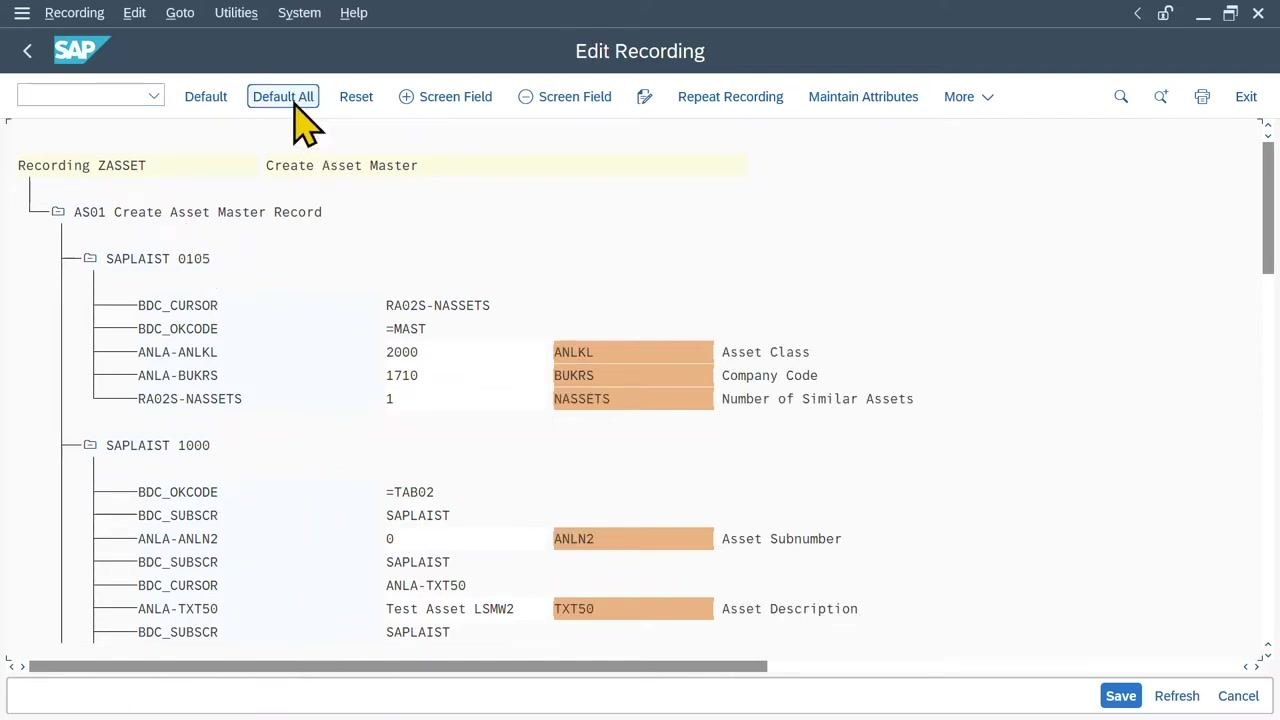Click the Default button
1280x720 pixels.
[206, 97]
